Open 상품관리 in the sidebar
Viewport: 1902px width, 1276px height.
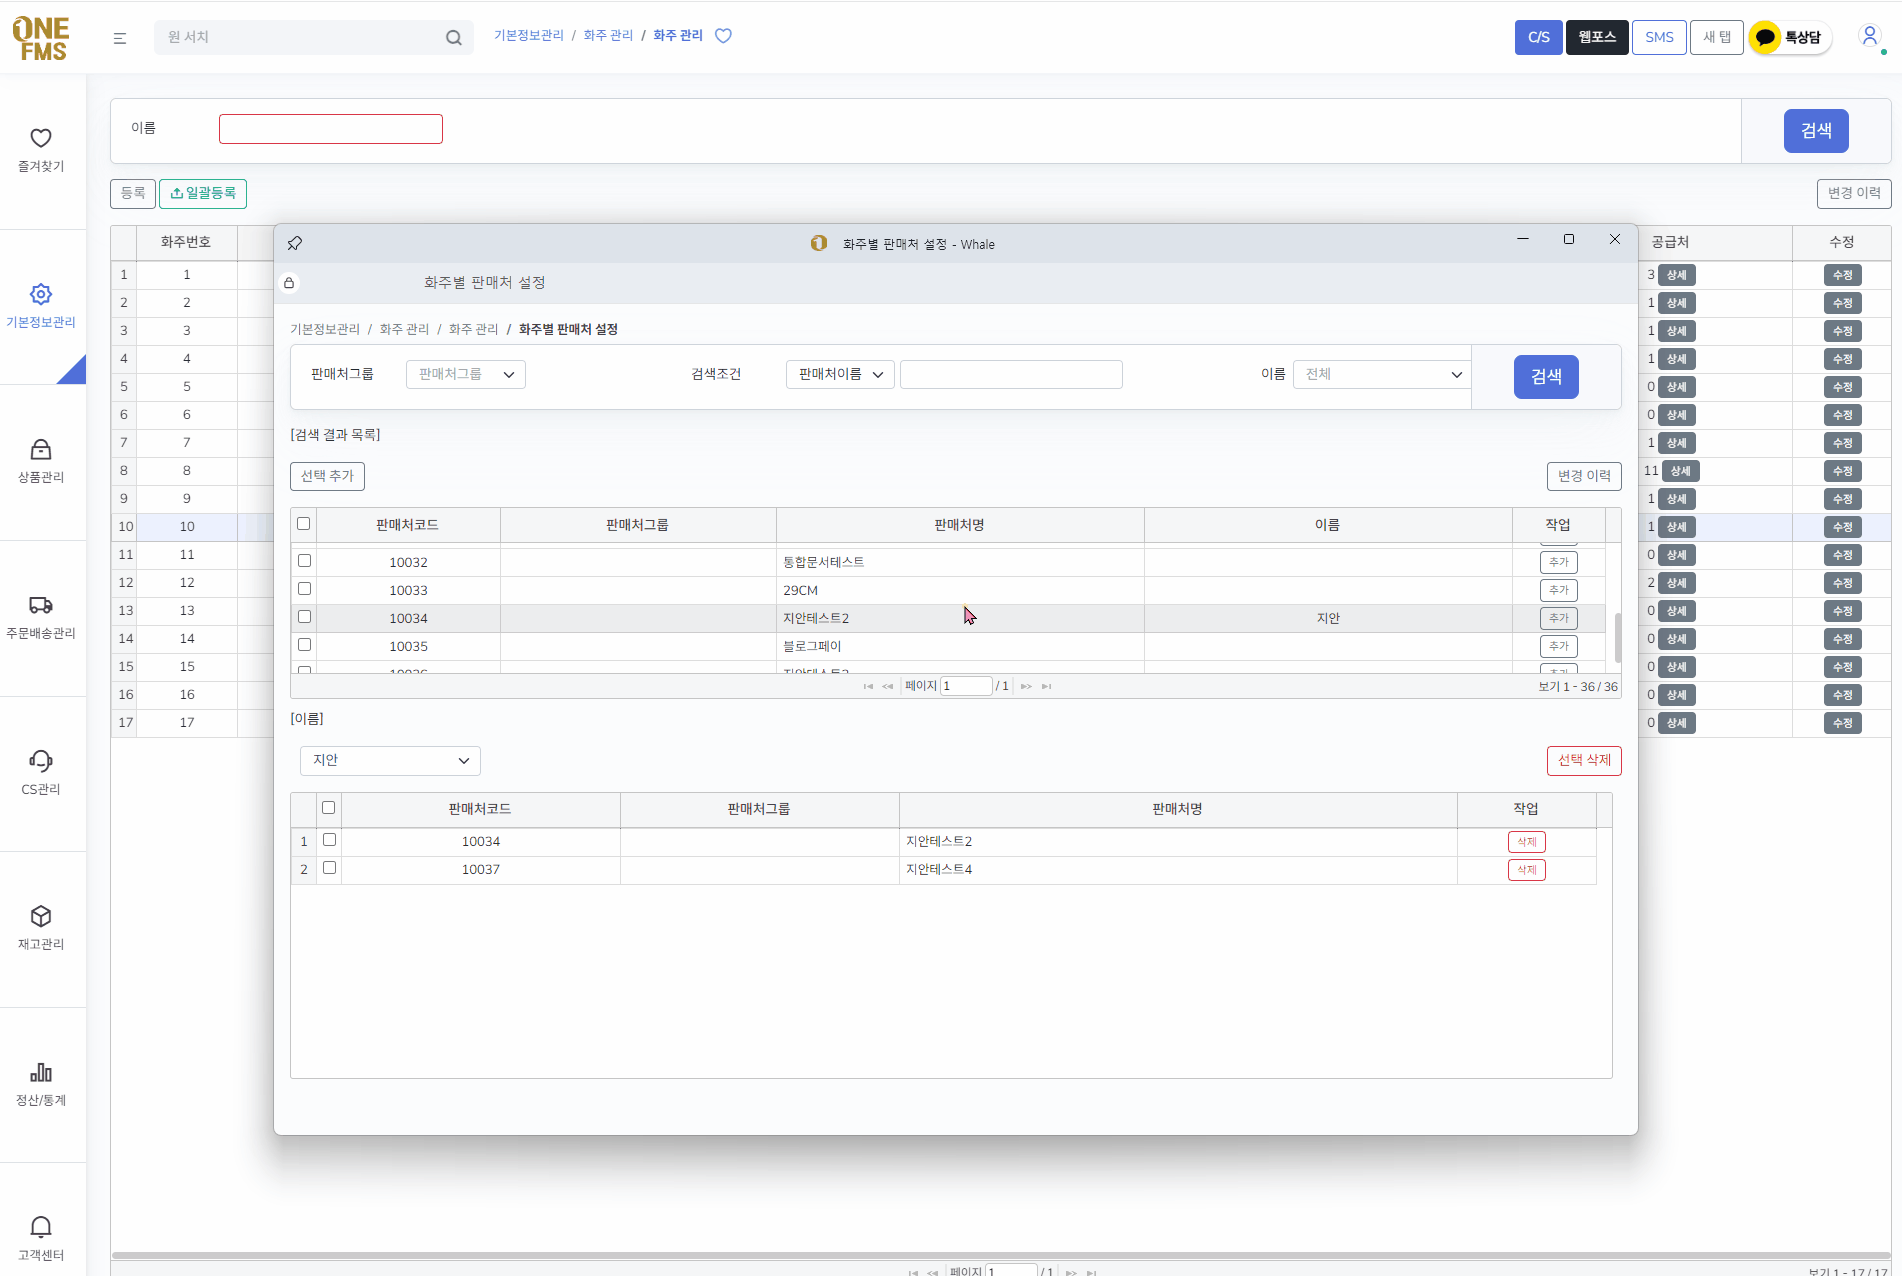(41, 461)
